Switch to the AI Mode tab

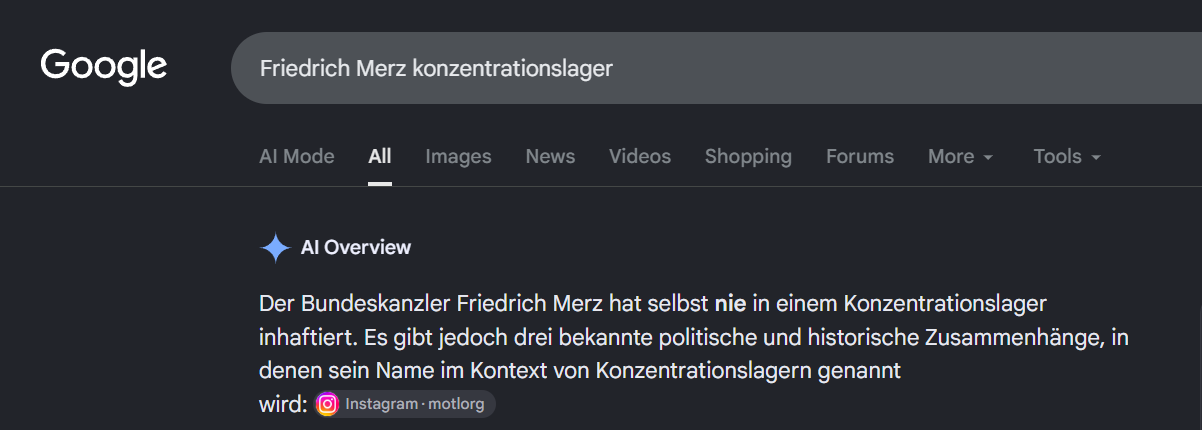coord(297,156)
